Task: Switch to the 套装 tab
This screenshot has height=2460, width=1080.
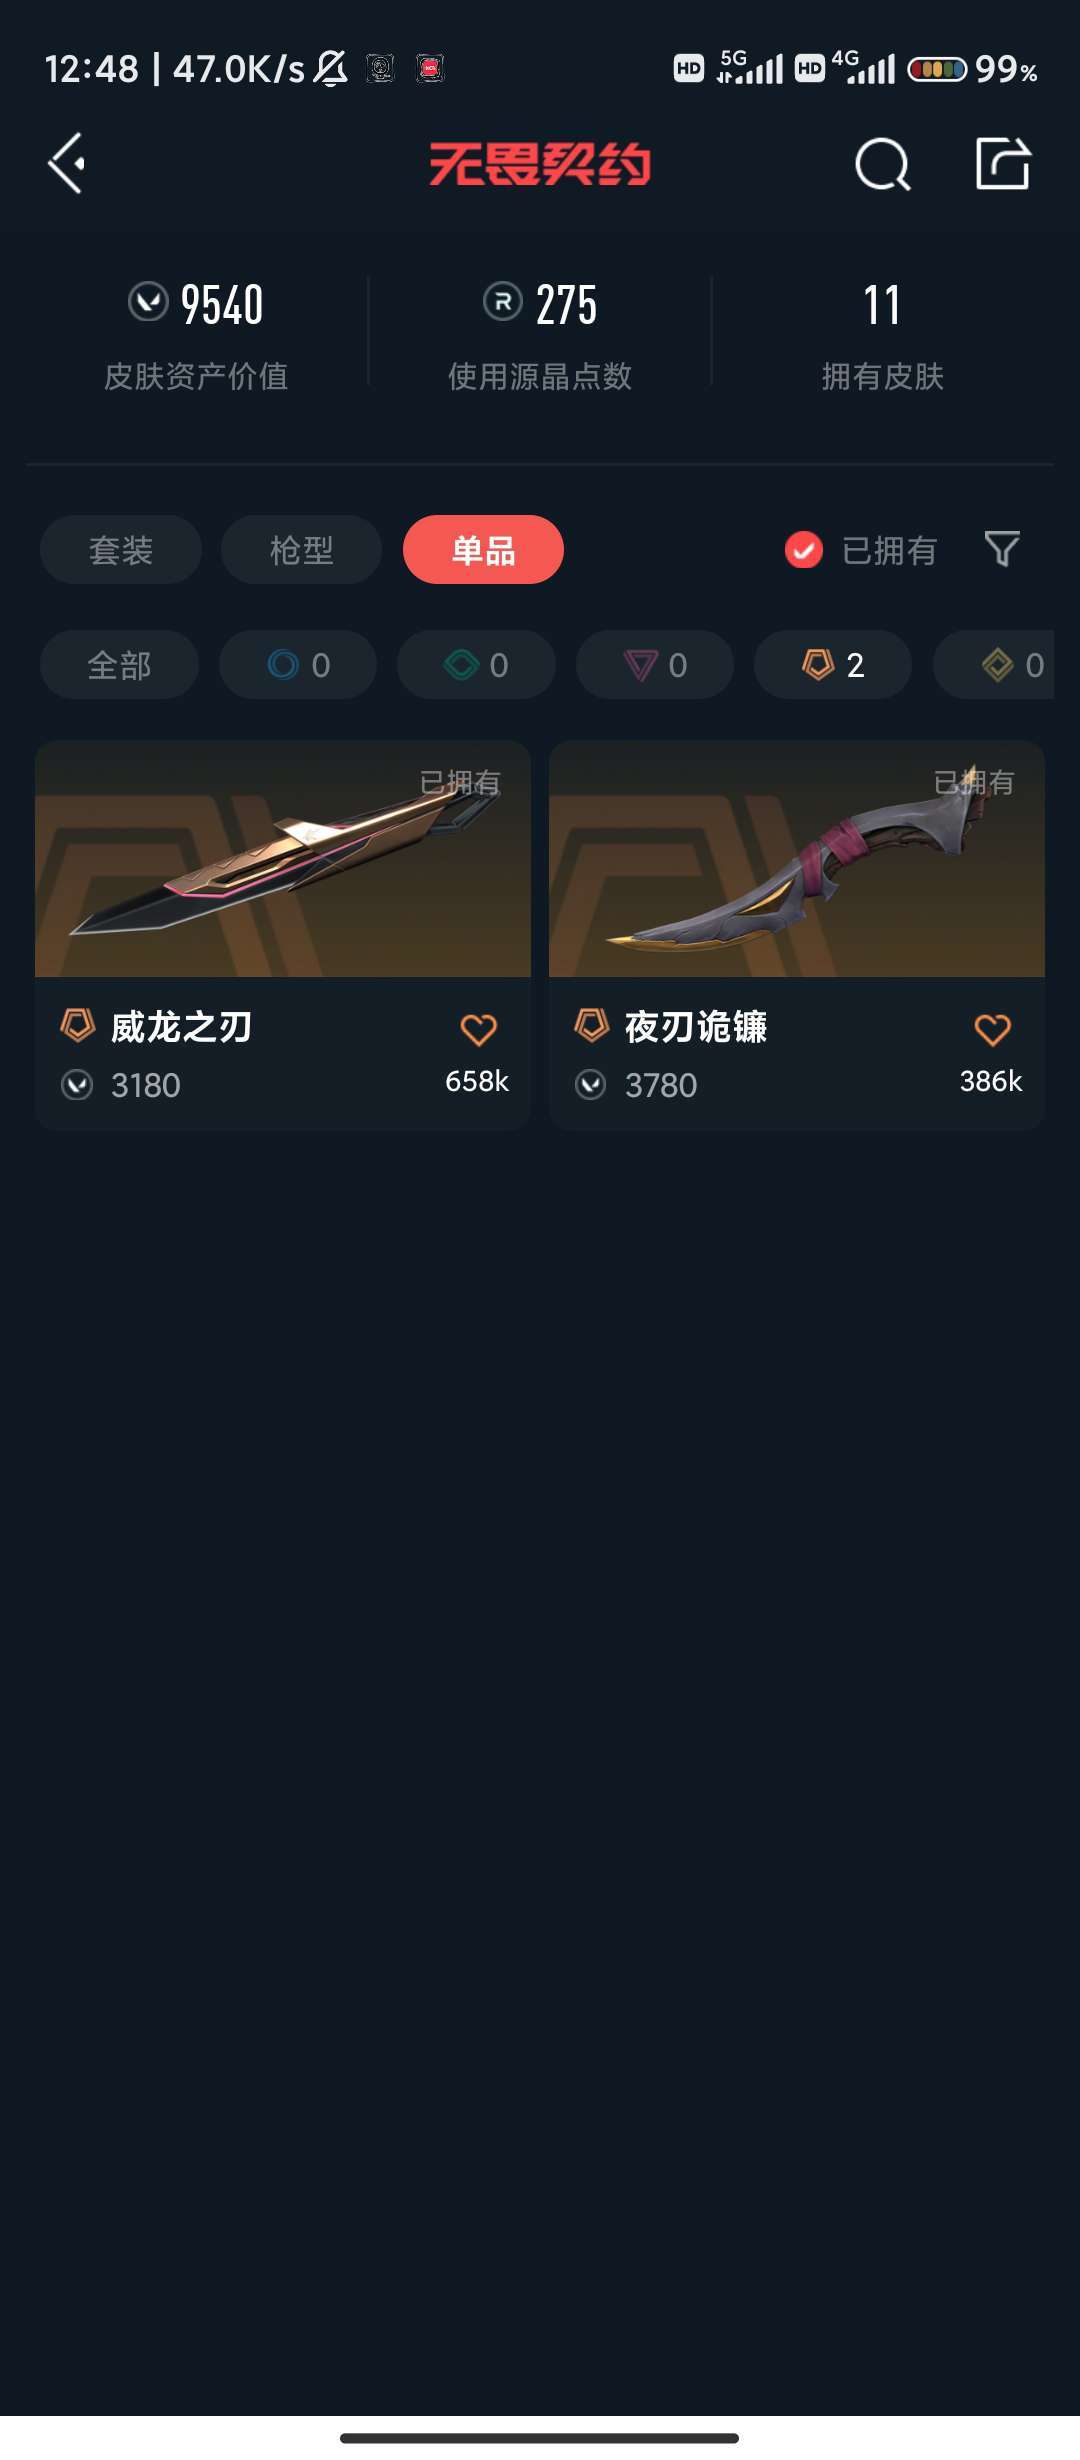Action: [121, 549]
